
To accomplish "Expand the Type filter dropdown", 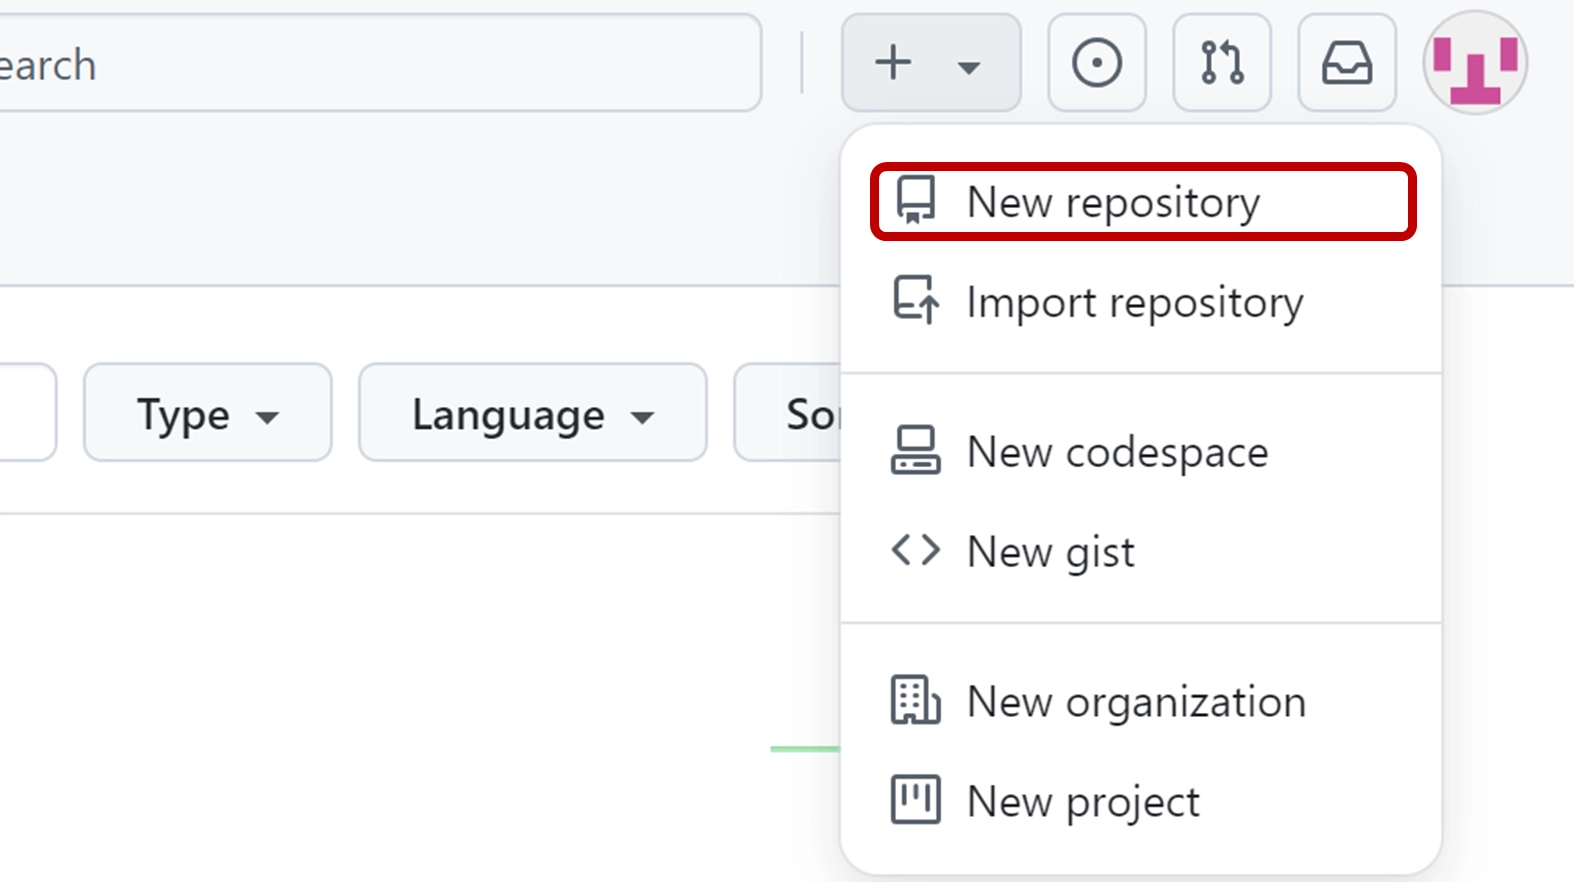I will pyautogui.click(x=207, y=413).
